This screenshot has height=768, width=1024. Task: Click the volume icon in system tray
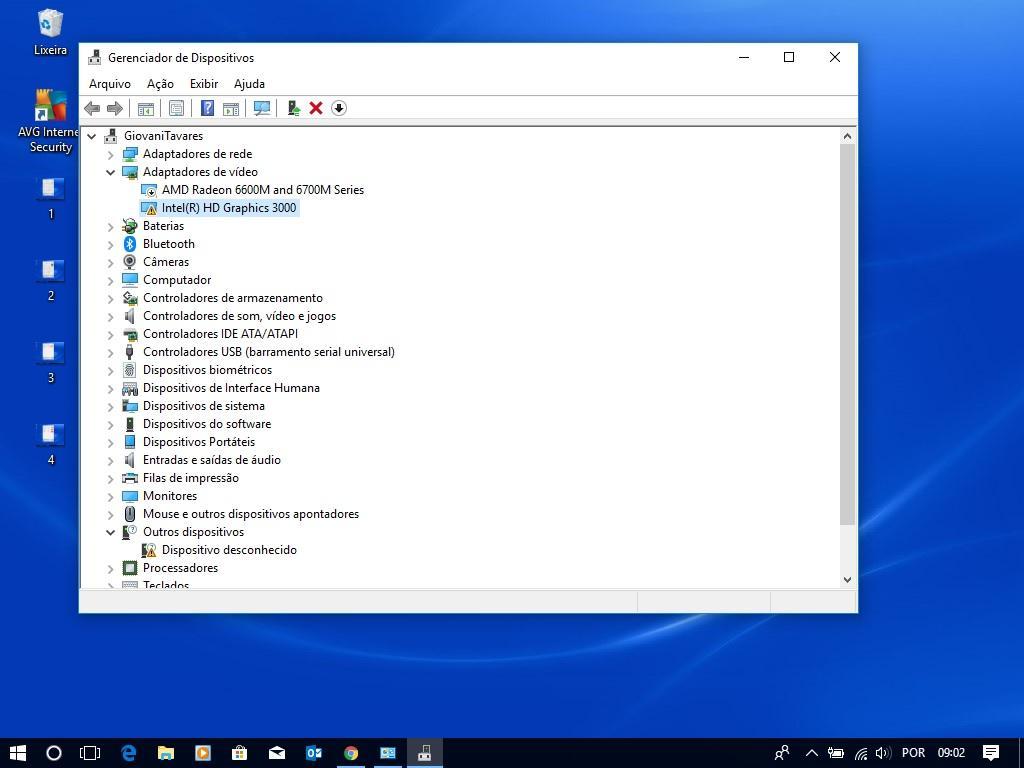click(x=883, y=753)
